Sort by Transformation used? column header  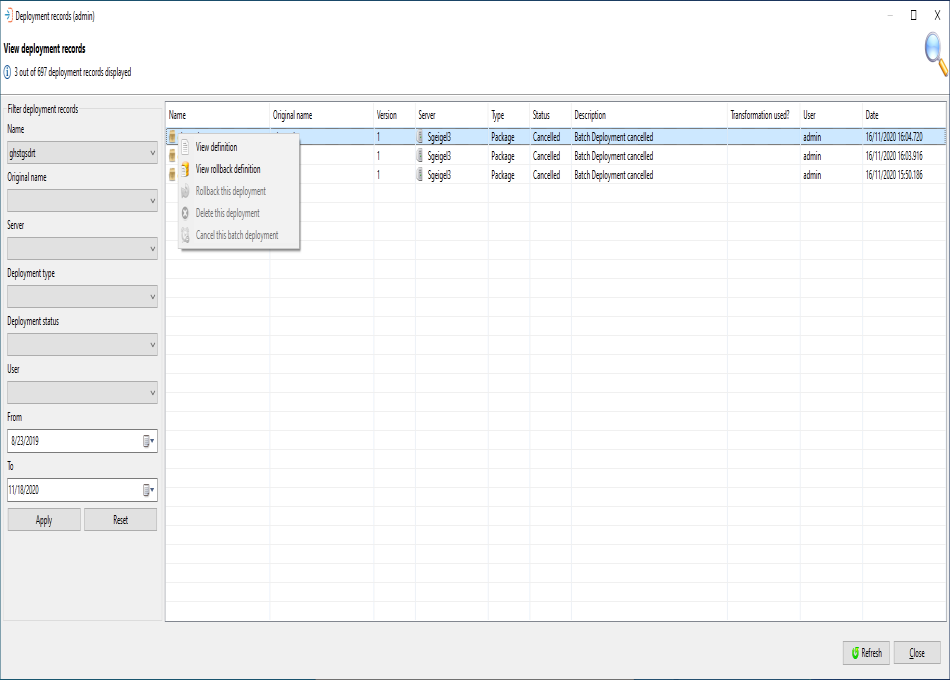pyautogui.click(x=764, y=115)
